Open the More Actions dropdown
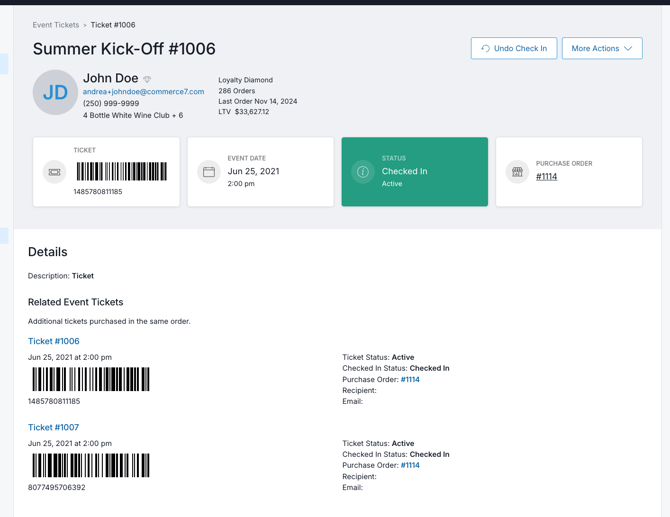The height and width of the screenshot is (517, 670). pos(601,48)
